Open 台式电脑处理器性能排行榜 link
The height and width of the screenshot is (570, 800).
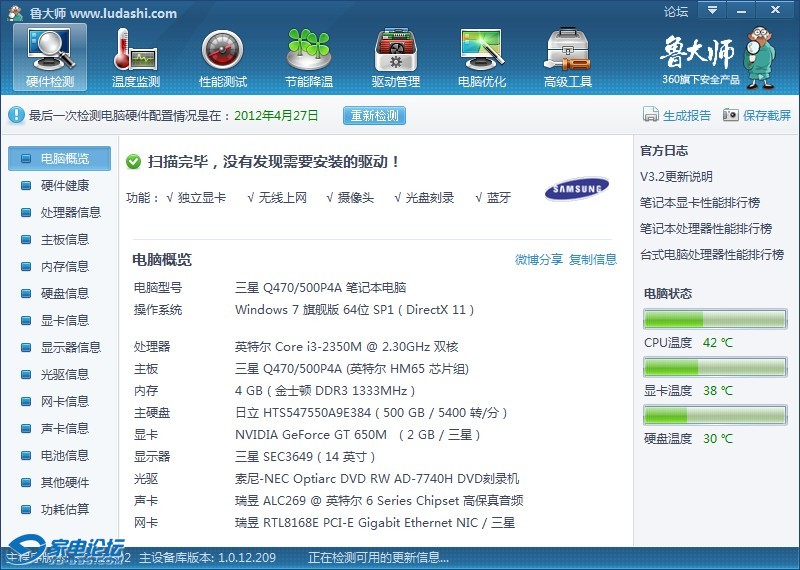[712, 255]
